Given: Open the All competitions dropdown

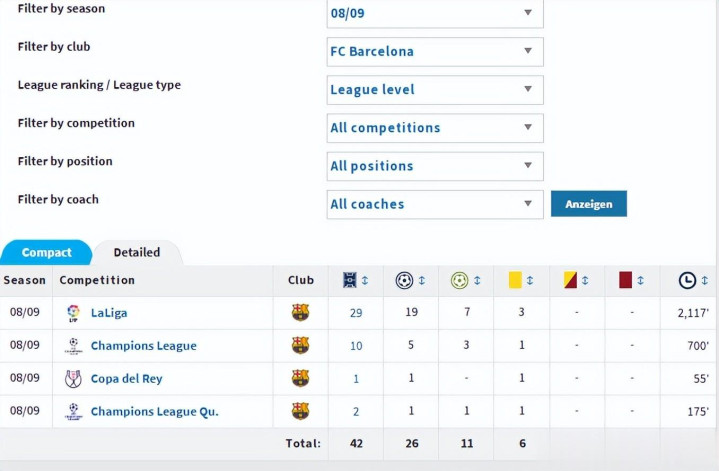Looking at the screenshot, I should (435, 128).
